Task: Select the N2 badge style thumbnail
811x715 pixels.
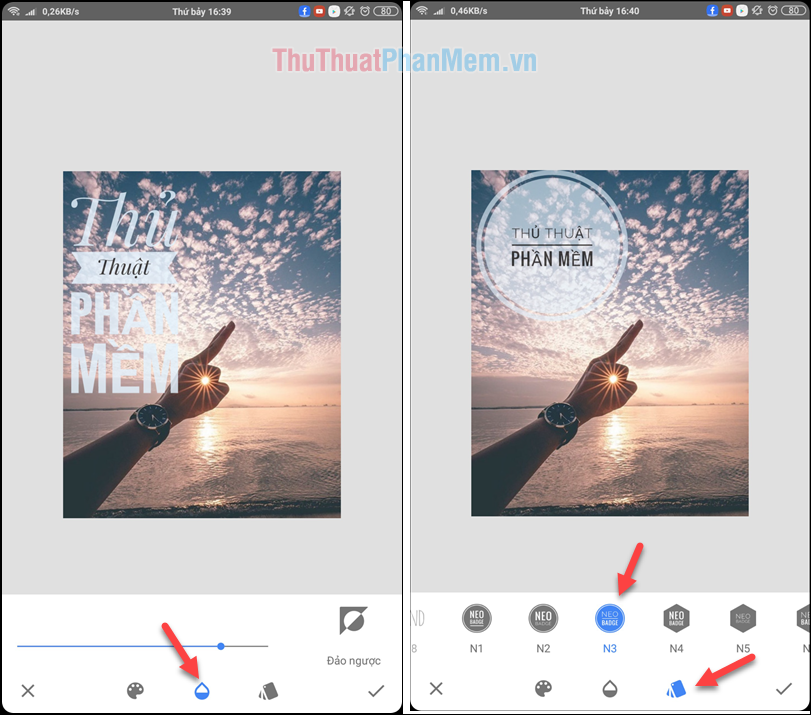Action: click(543, 617)
